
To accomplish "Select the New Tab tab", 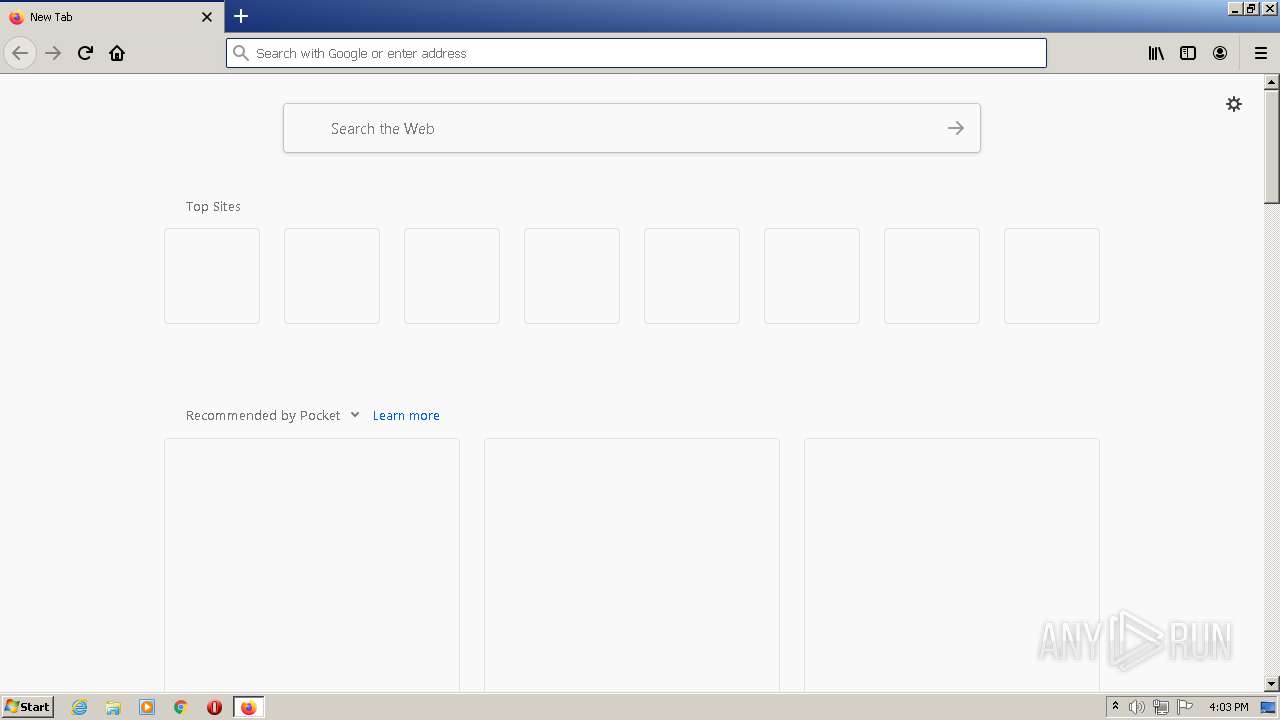I will (110, 17).
